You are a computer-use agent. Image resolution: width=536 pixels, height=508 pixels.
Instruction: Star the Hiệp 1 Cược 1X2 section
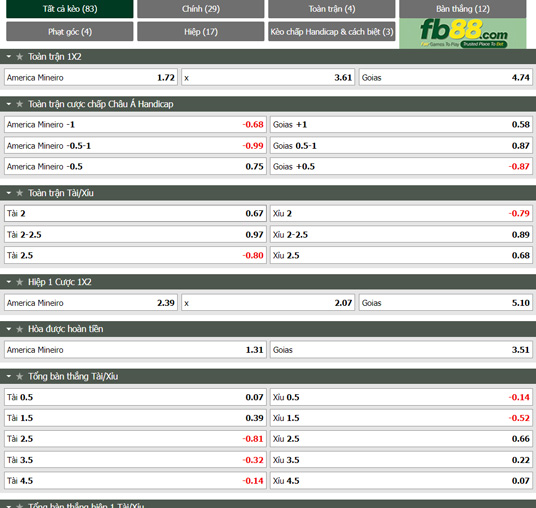[20, 282]
